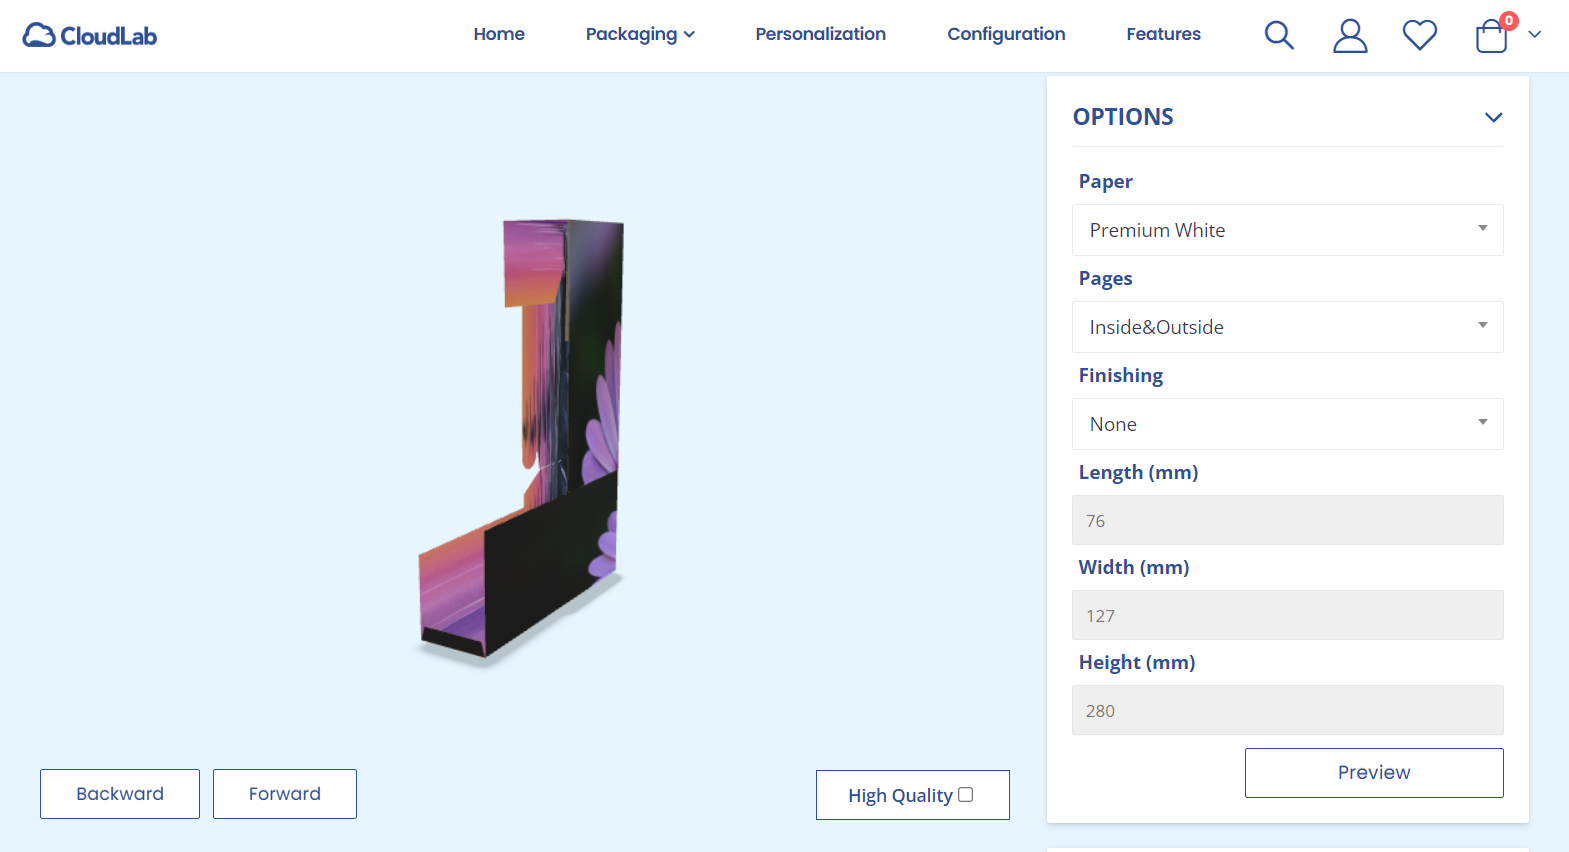
Task: Expand the cart dropdown chevron
Action: point(1535,34)
